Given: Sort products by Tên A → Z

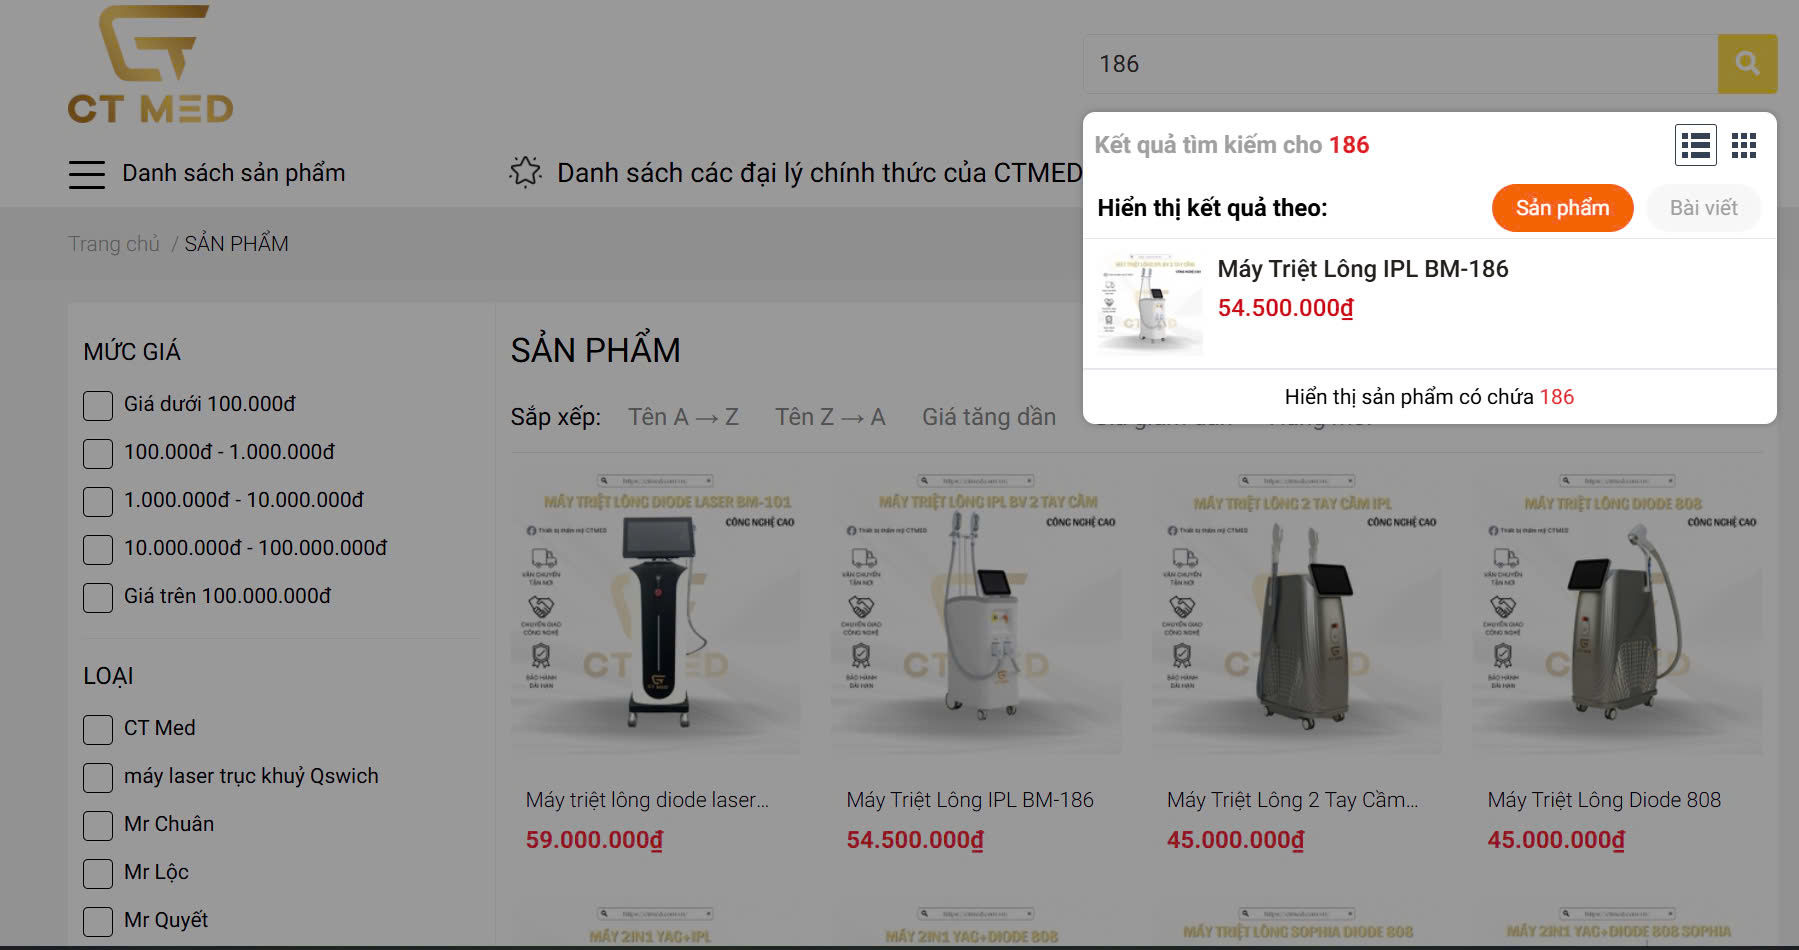Looking at the screenshot, I should point(683,417).
